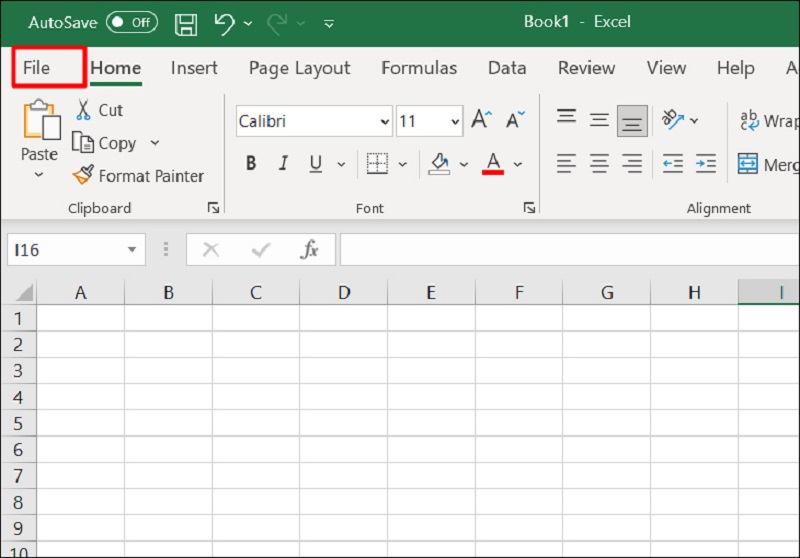Toggle Bold formatting

(x=251, y=164)
